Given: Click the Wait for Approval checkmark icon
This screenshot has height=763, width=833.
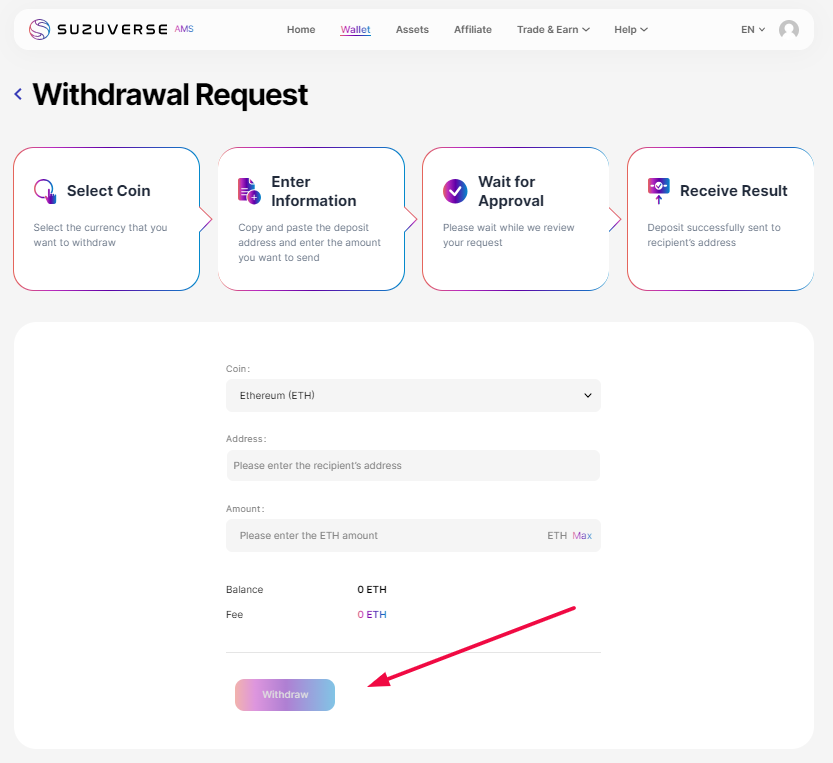Looking at the screenshot, I should pyautogui.click(x=455, y=190).
